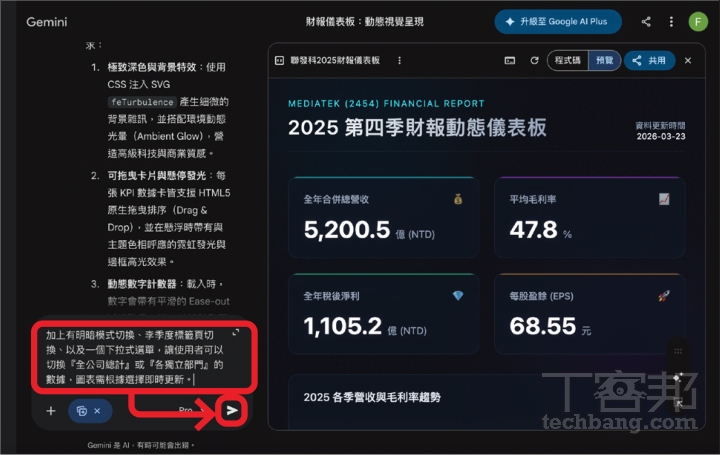Click the value 5,200.5

347,230
